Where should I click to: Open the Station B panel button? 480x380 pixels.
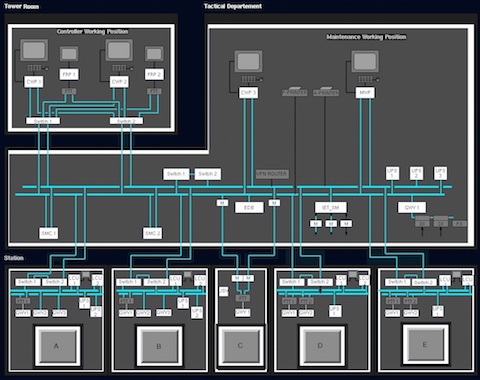[x=160, y=346]
